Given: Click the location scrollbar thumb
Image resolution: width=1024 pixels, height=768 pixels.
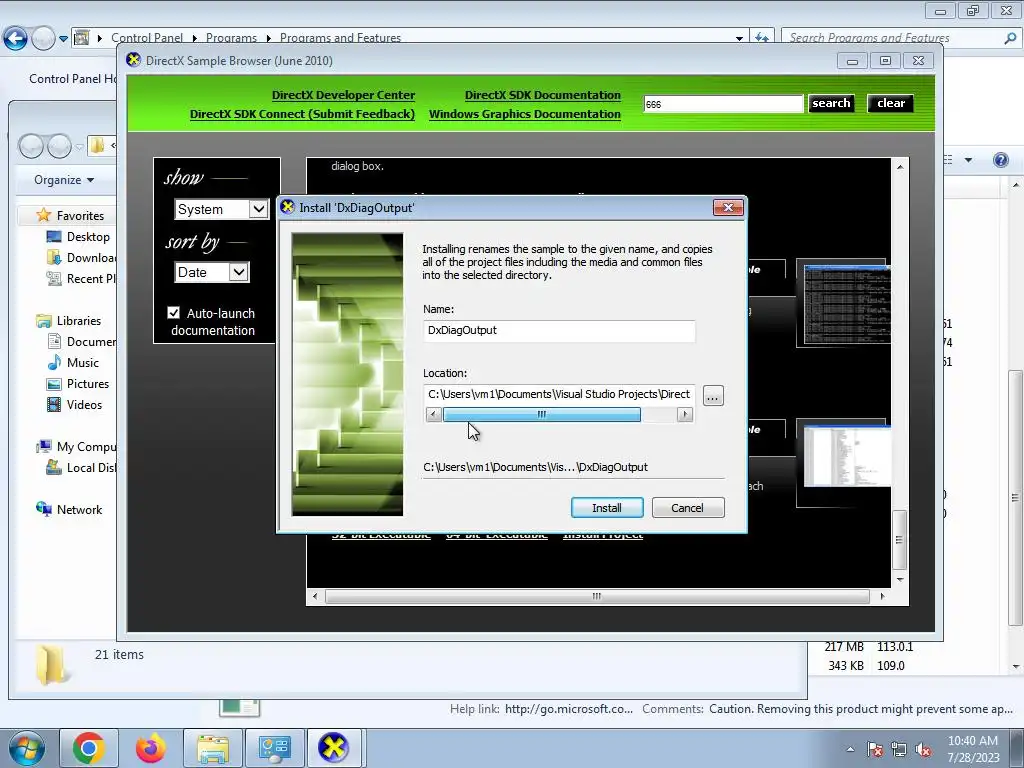Looking at the screenshot, I should 541,415.
